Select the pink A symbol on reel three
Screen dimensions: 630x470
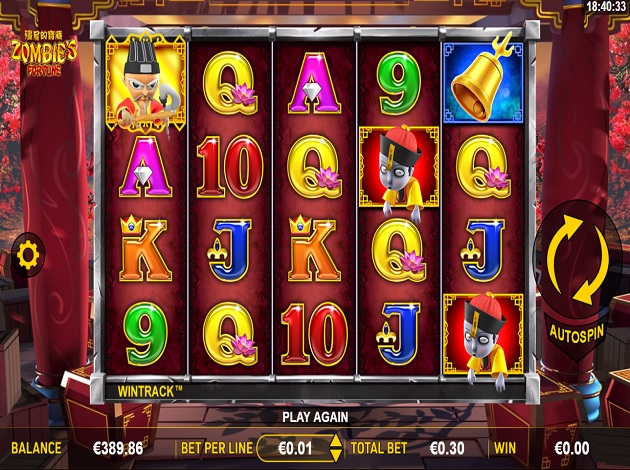[314, 83]
